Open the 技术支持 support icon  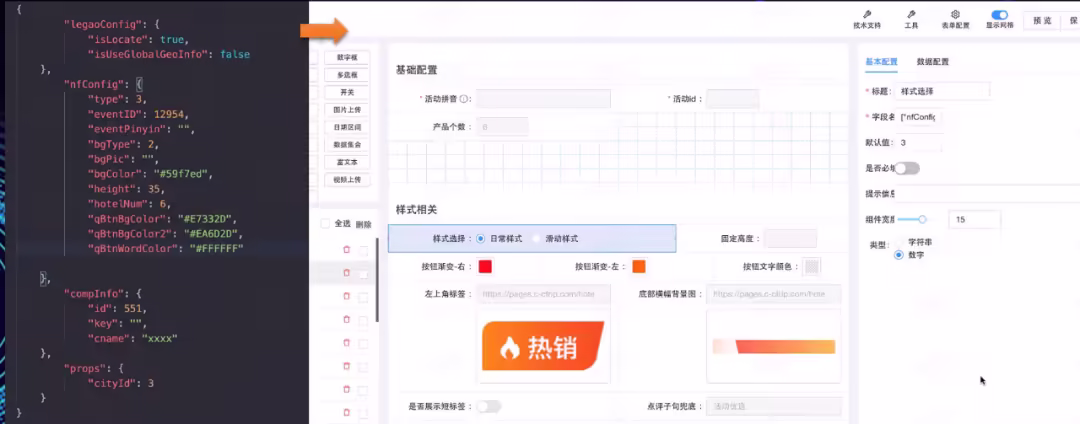point(866,14)
